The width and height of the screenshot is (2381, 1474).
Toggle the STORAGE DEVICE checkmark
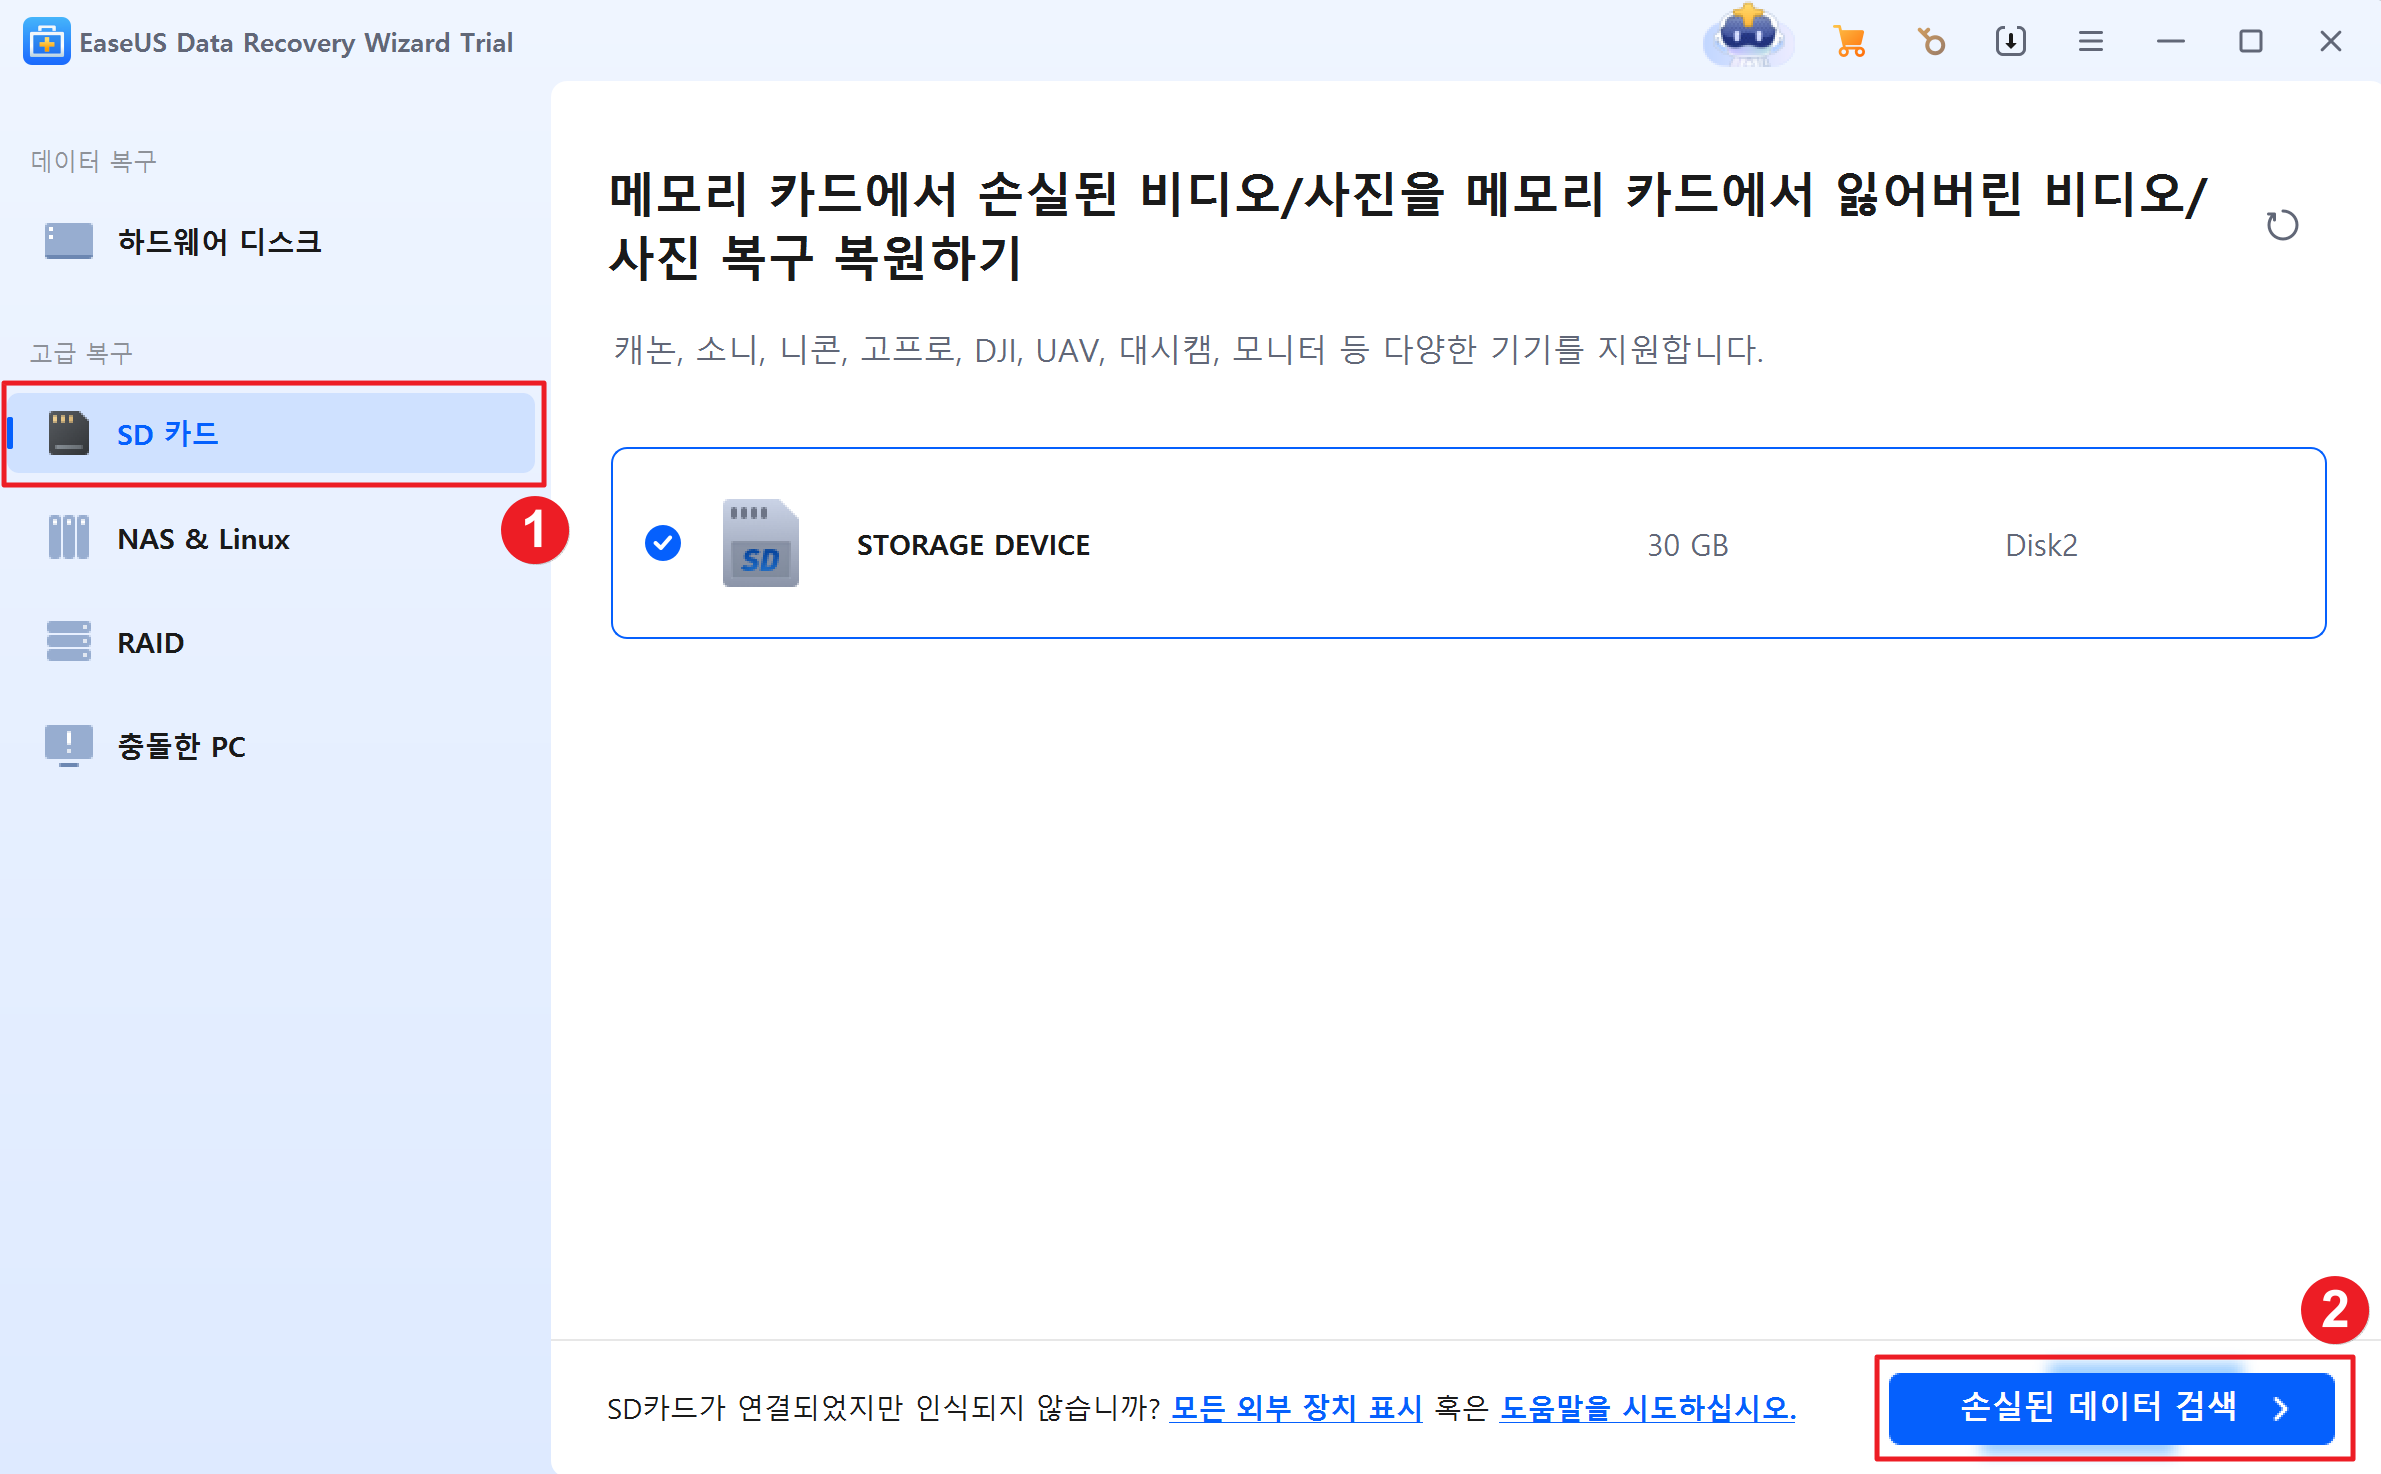(x=662, y=543)
